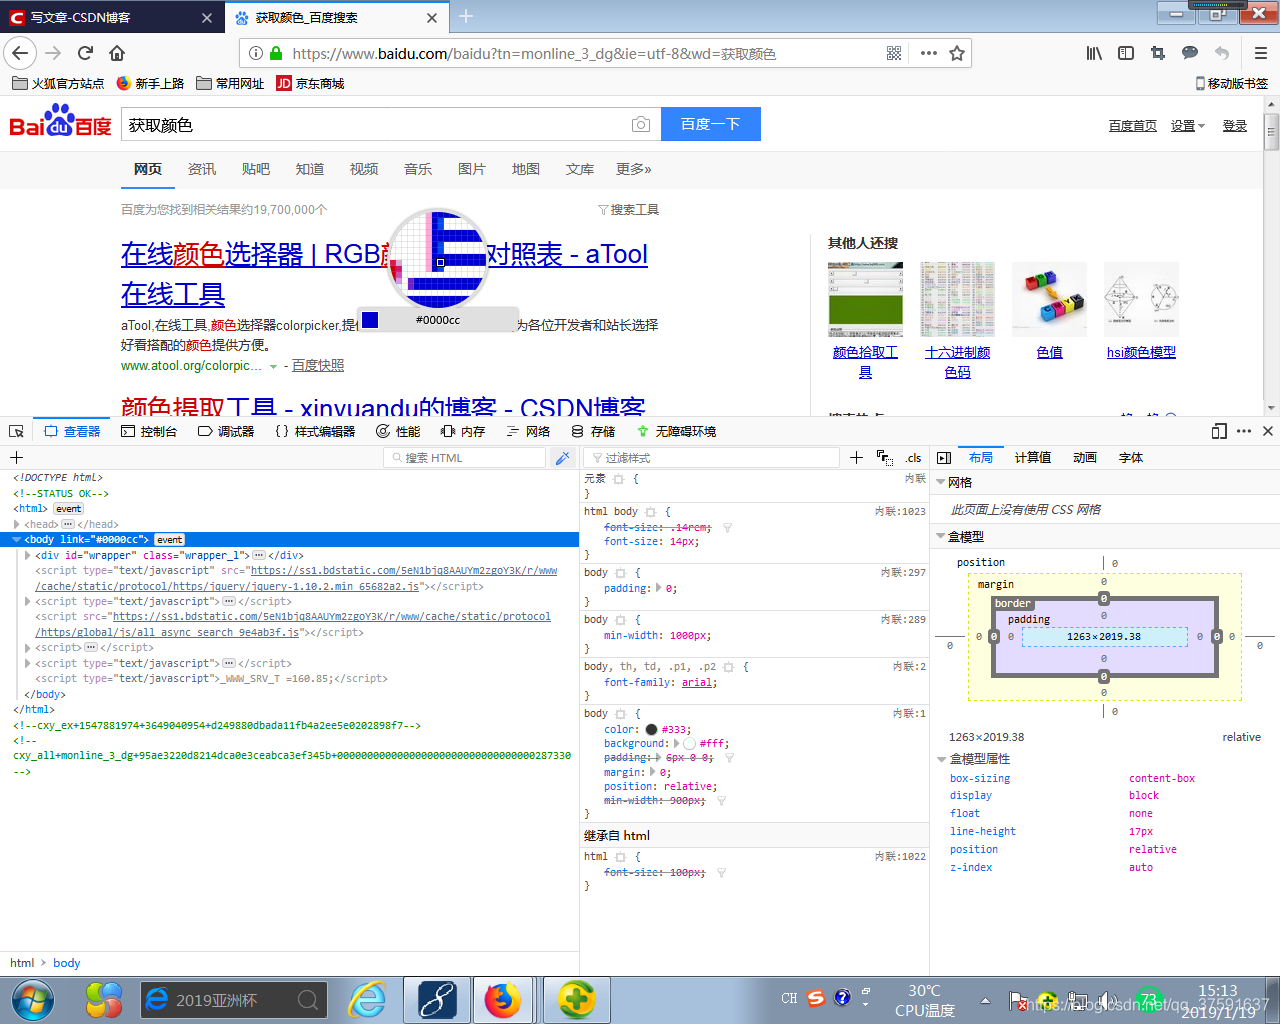Image resolution: width=1280 pixels, height=1024 pixels.
Task: Expand the head element node
Action: click(x=17, y=524)
